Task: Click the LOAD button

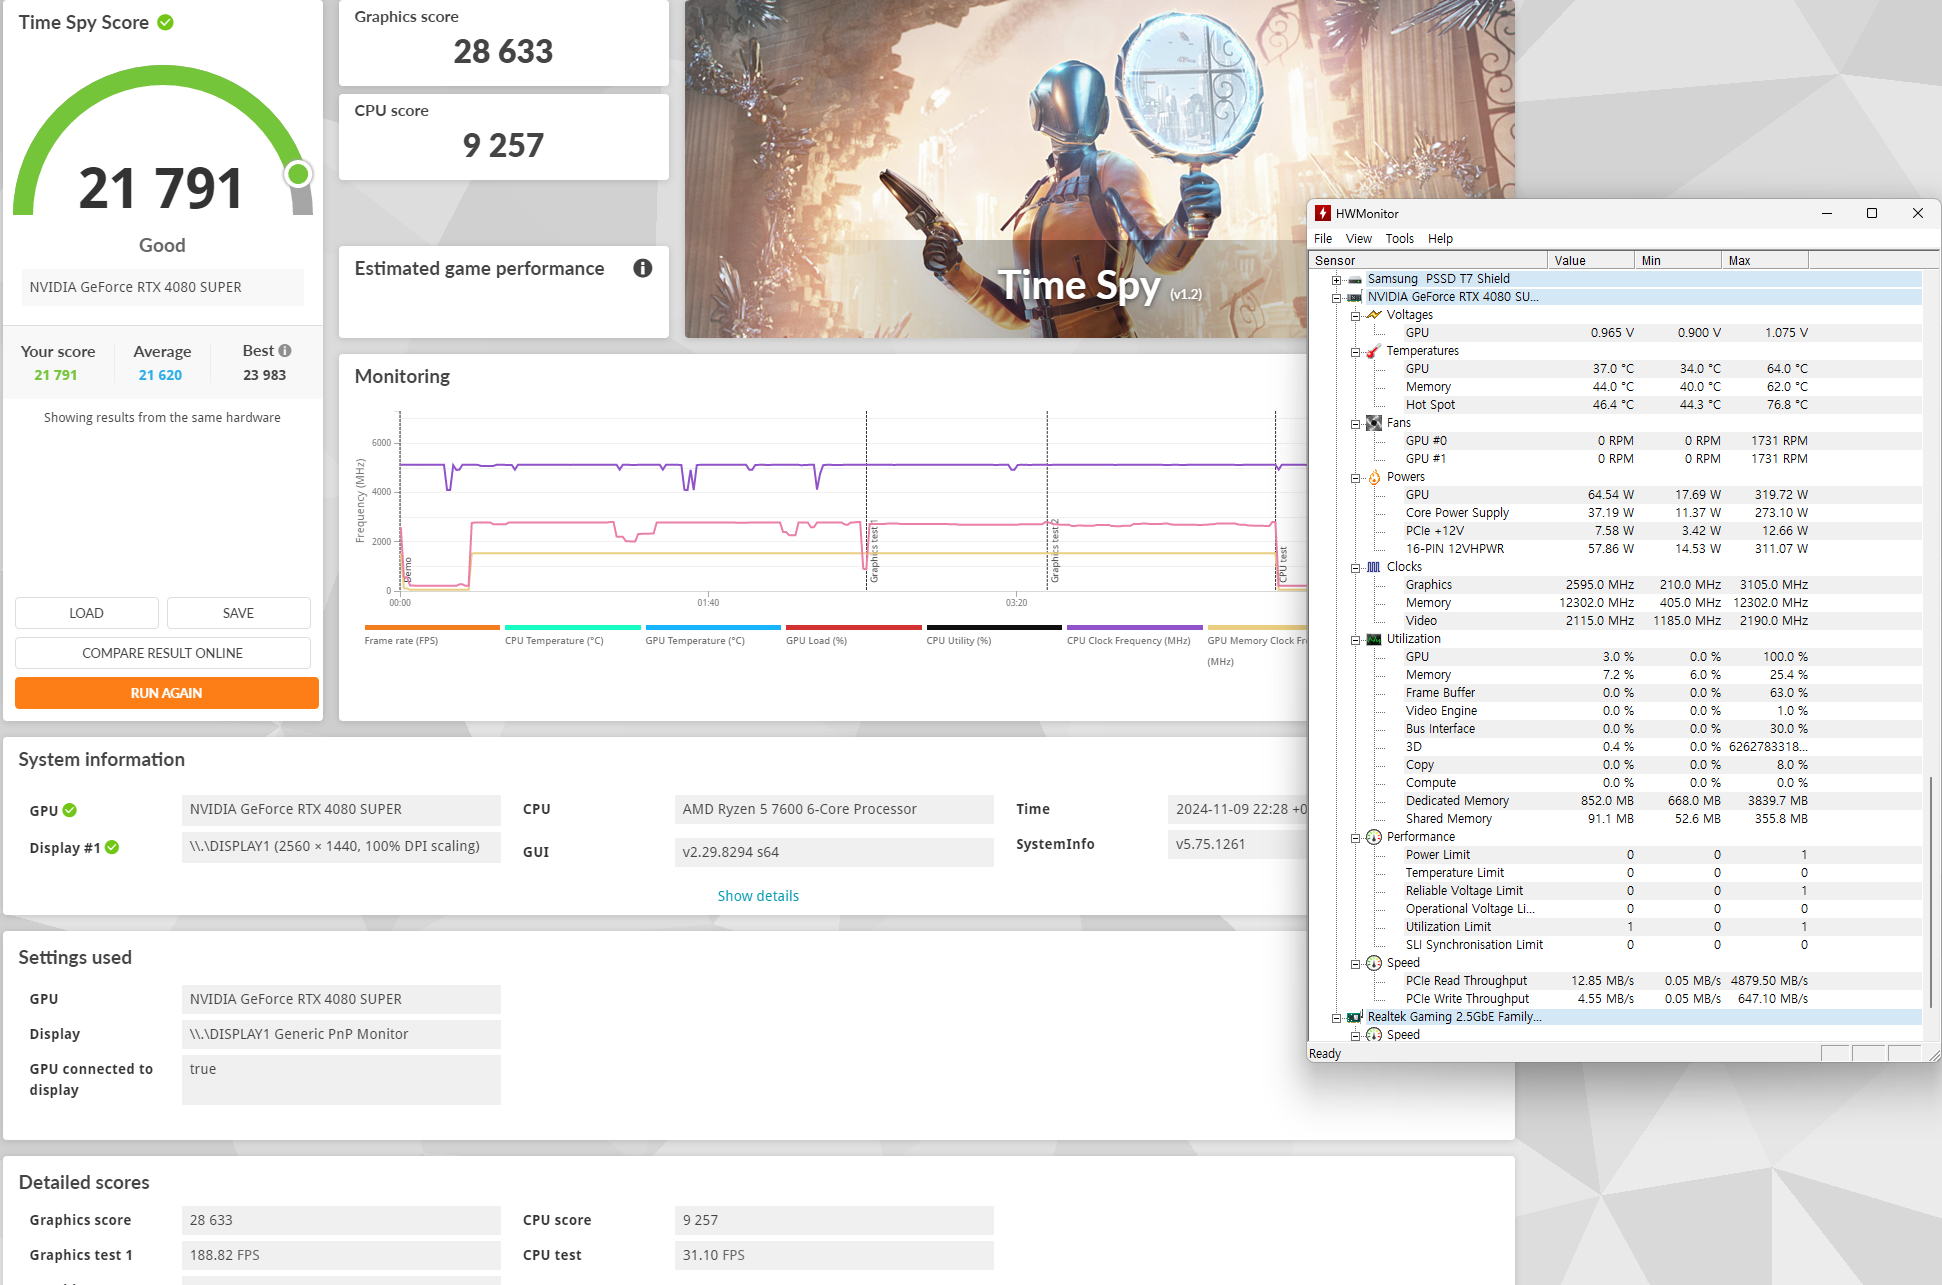Action: pos(87,613)
